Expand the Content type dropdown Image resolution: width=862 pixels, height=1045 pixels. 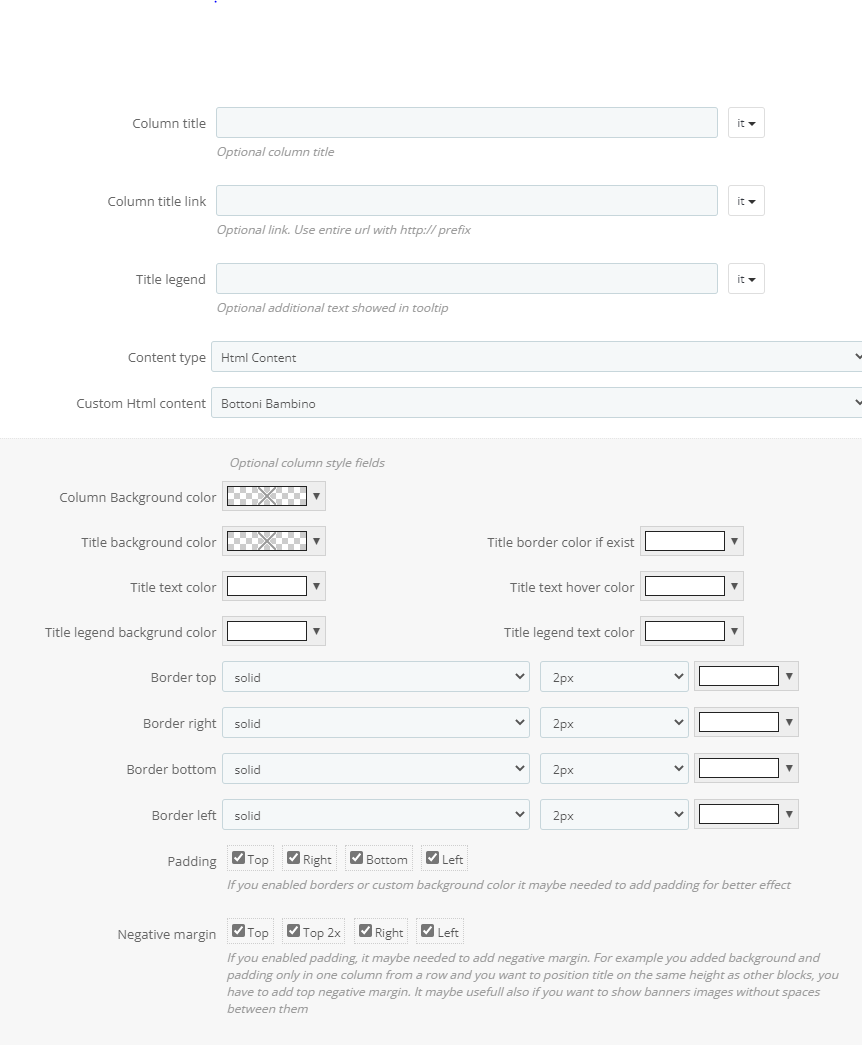click(537, 357)
